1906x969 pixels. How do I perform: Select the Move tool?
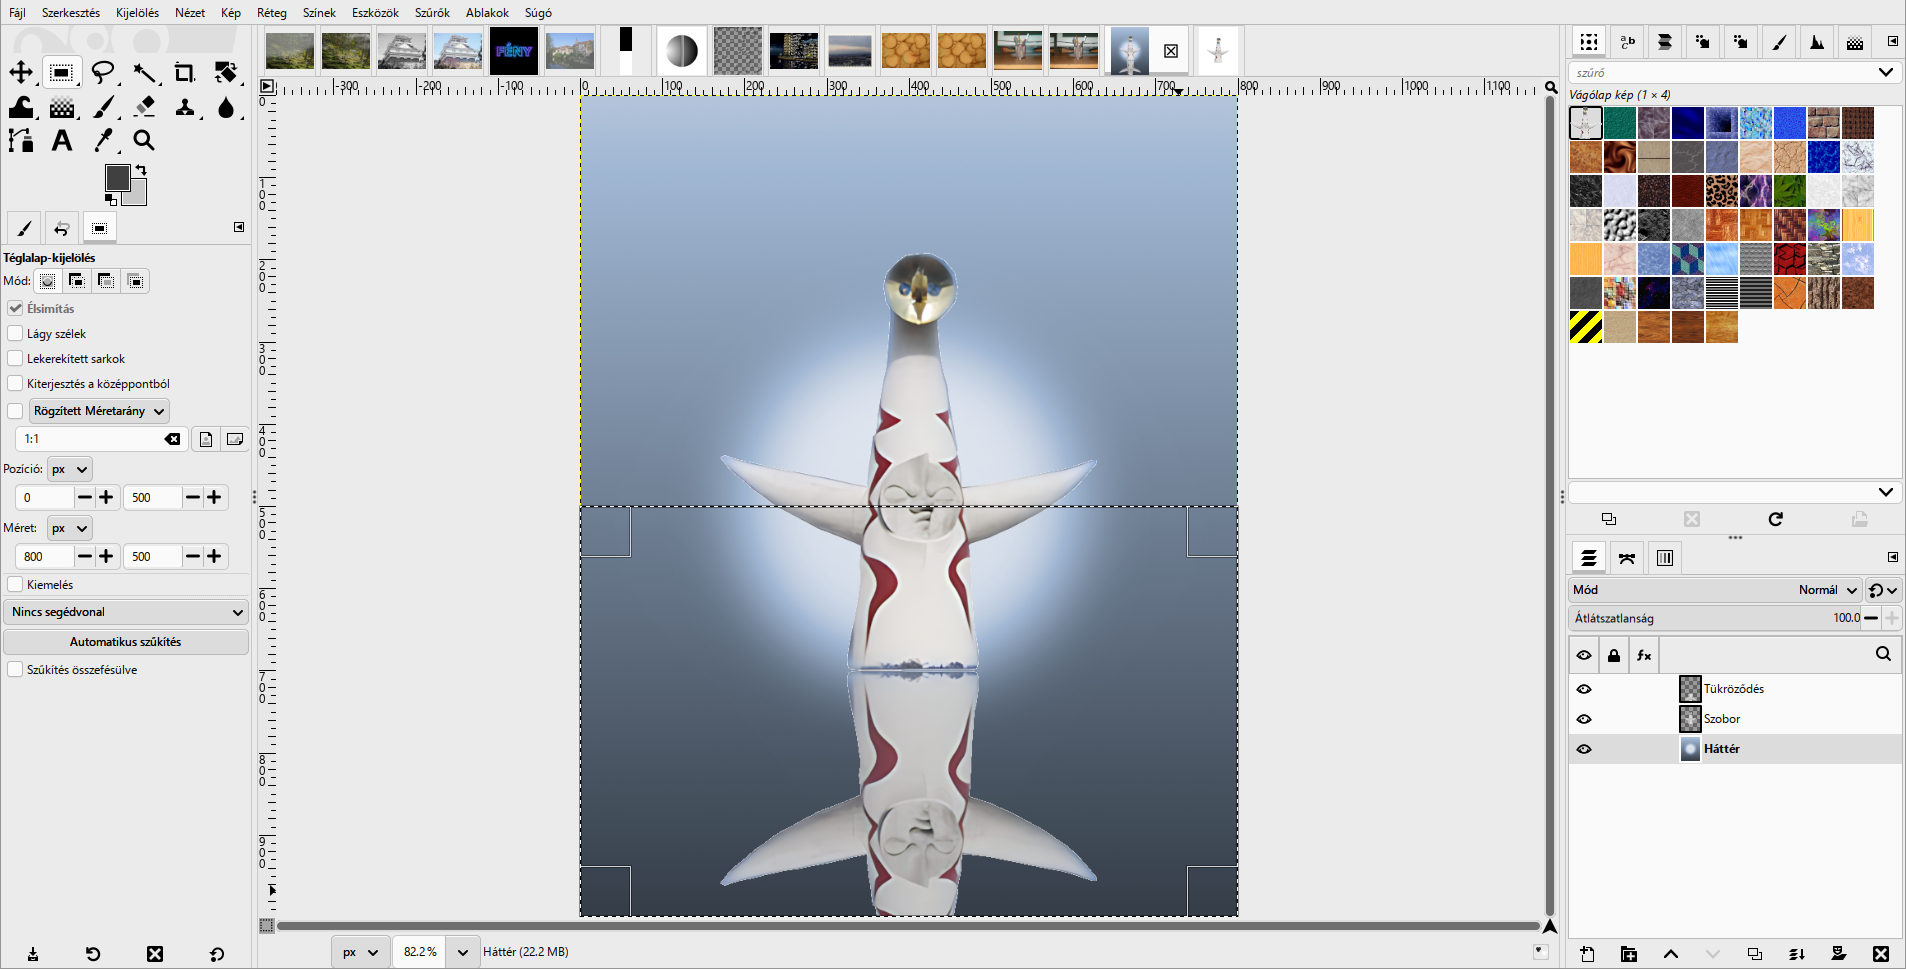click(21, 72)
